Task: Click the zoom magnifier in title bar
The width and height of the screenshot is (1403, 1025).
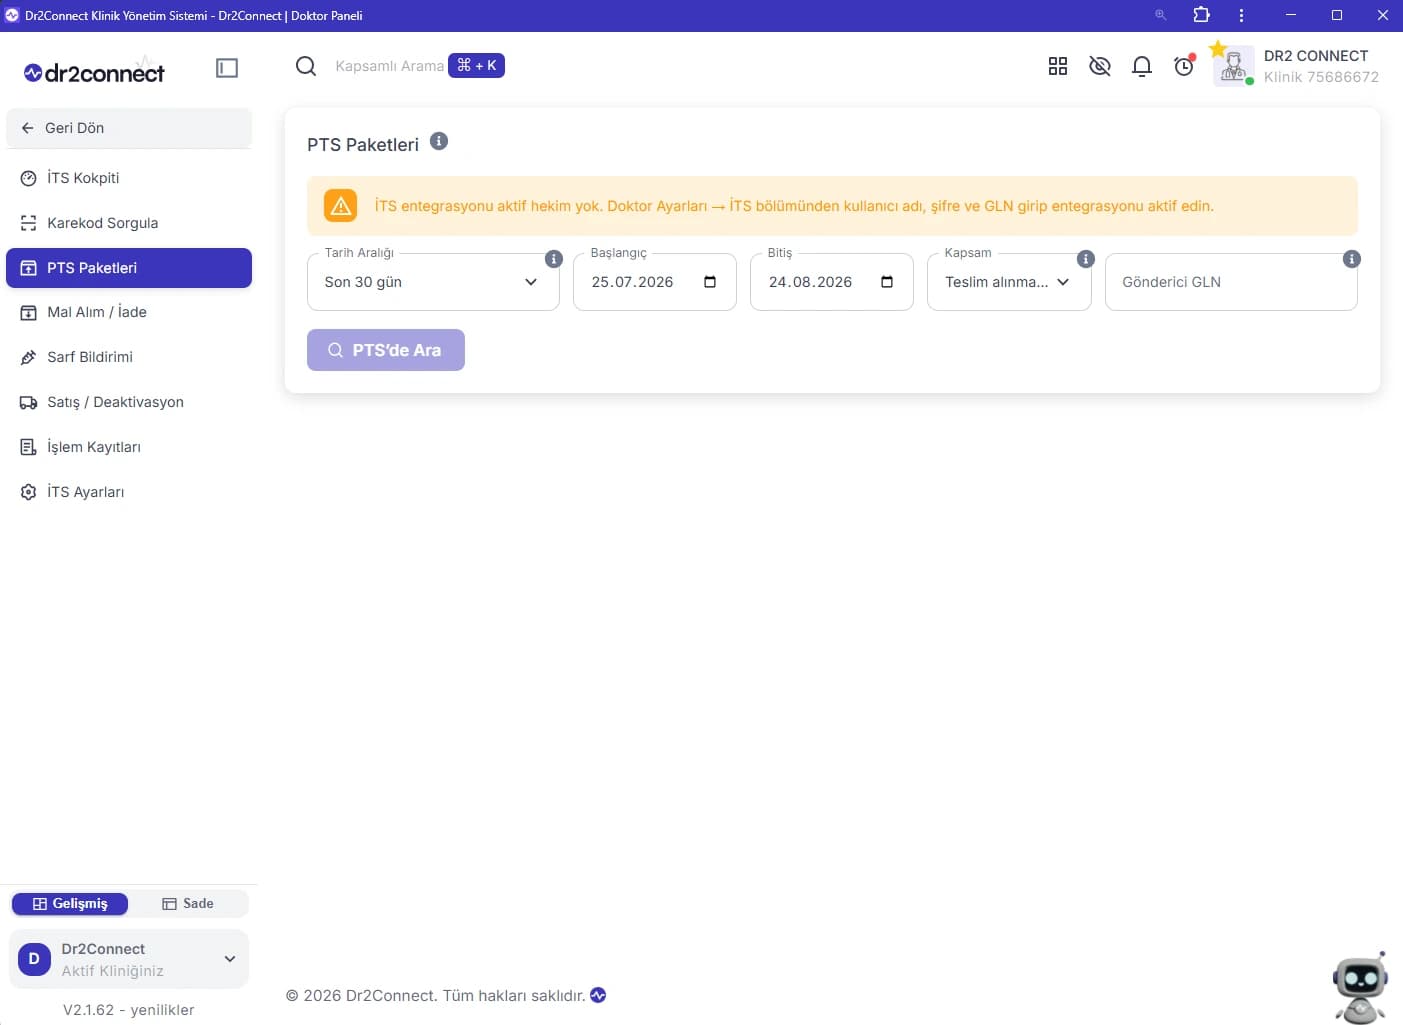Action: pos(1161,15)
